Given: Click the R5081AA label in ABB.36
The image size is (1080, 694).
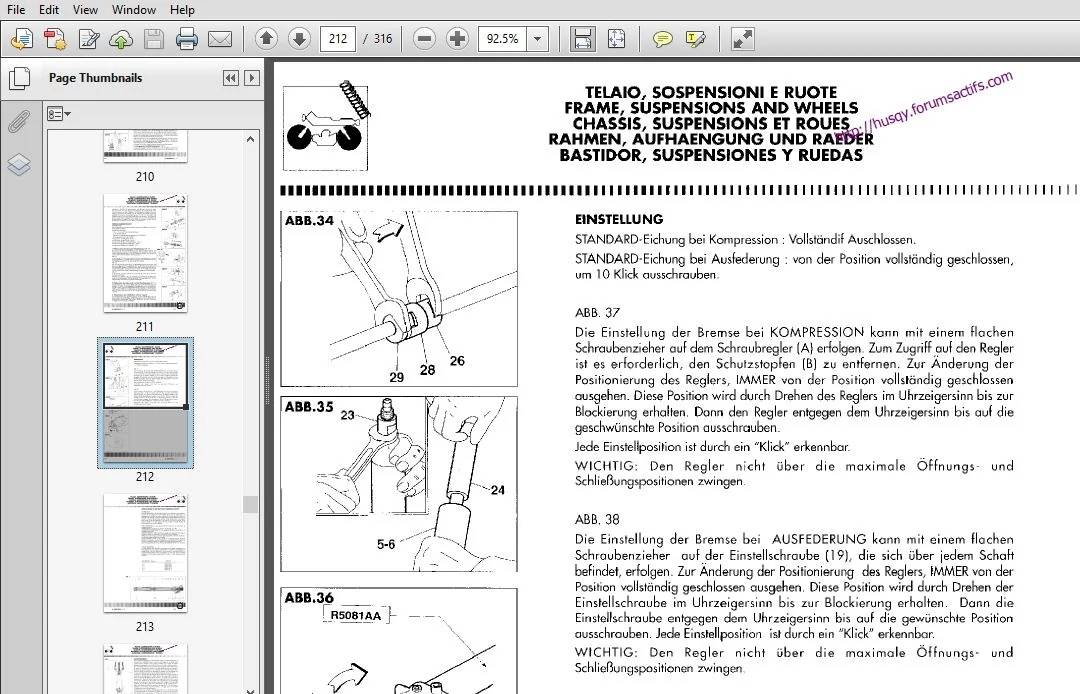Looking at the screenshot, I should coord(355,616).
